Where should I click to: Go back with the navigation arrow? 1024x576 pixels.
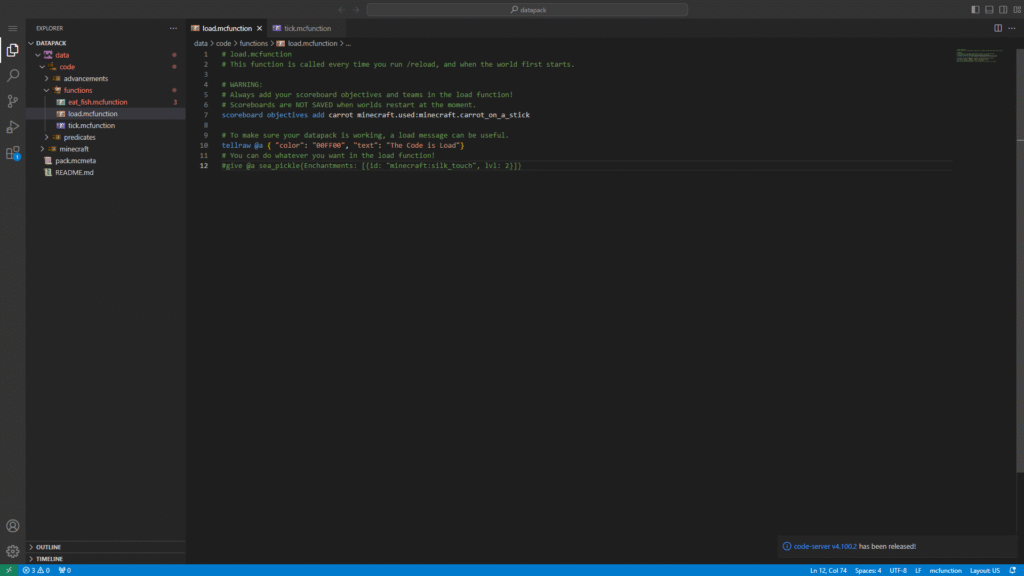[x=342, y=10]
